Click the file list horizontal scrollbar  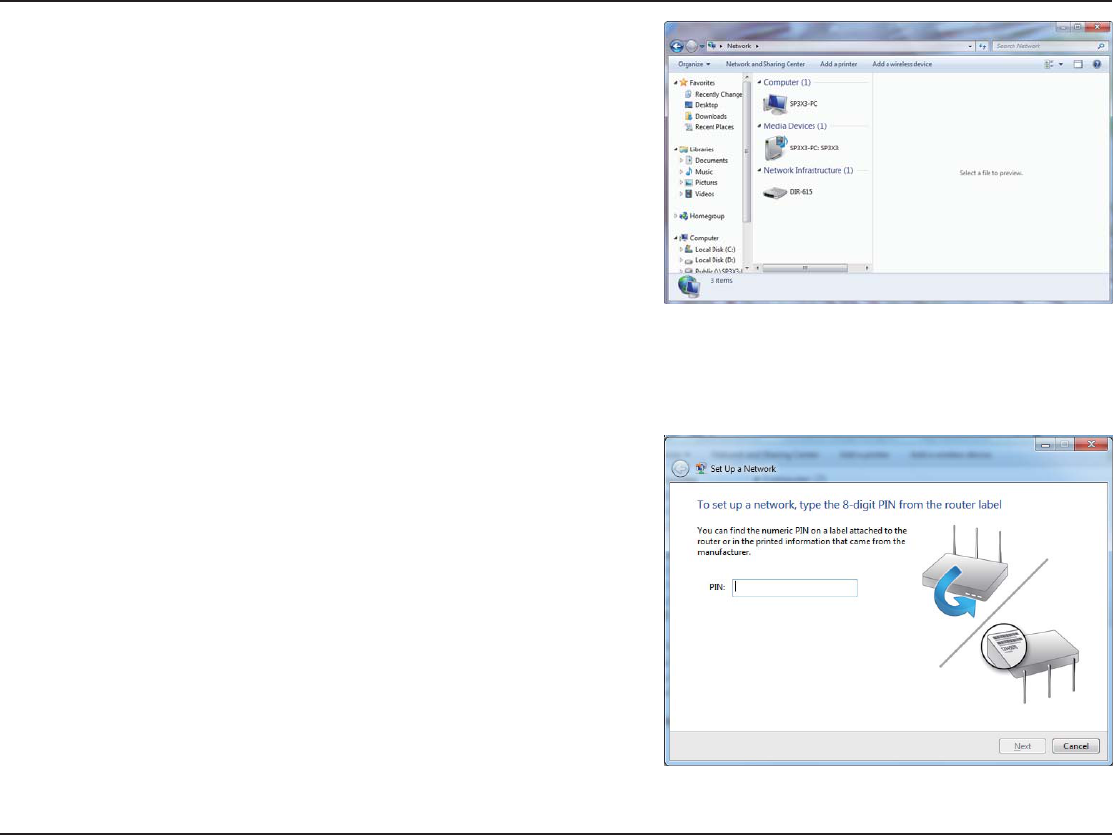click(x=804, y=268)
